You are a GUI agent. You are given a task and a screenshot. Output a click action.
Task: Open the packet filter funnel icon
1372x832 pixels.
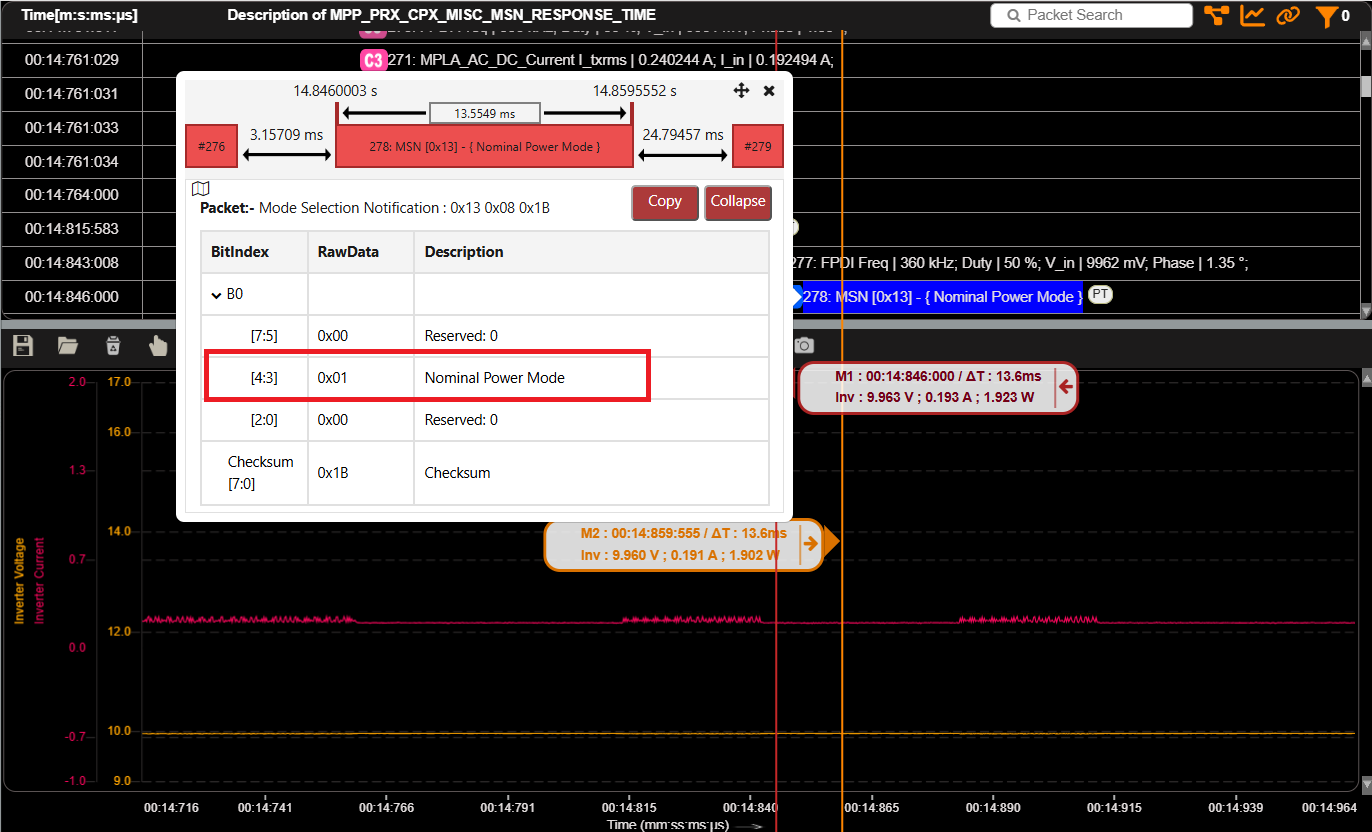(x=1325, y=16)
